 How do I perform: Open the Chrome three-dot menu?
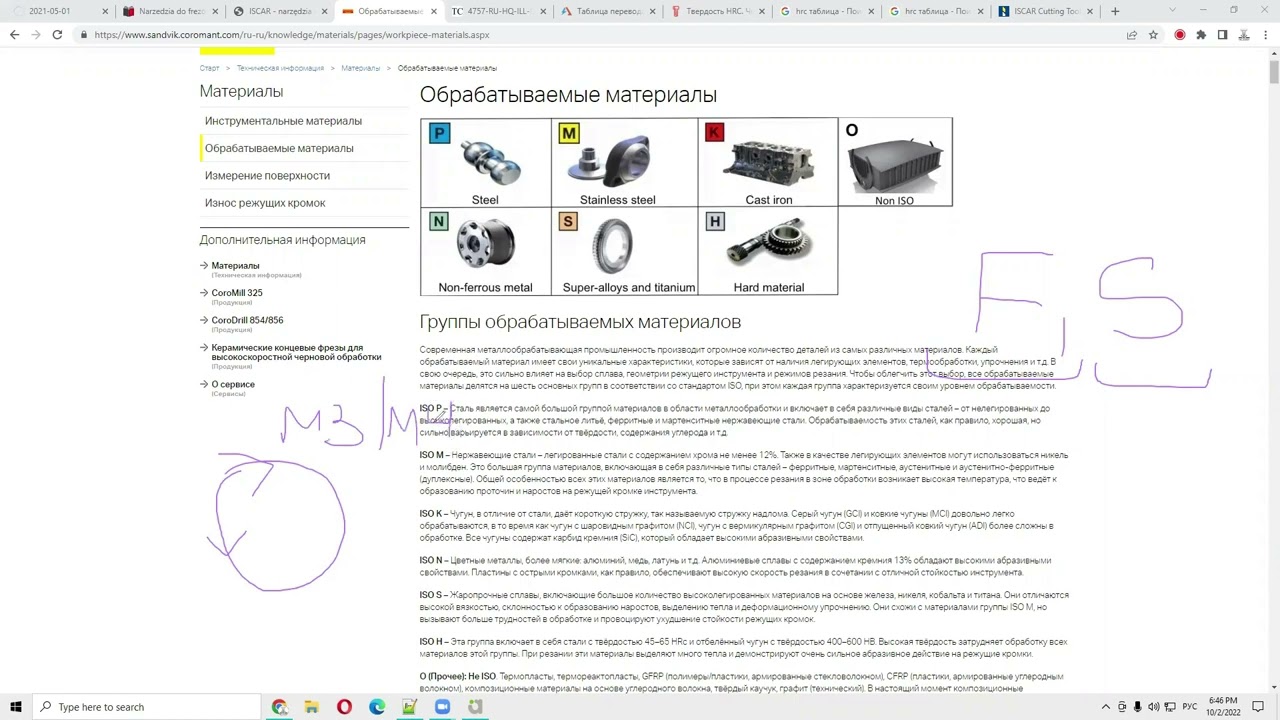point(1265,35)
